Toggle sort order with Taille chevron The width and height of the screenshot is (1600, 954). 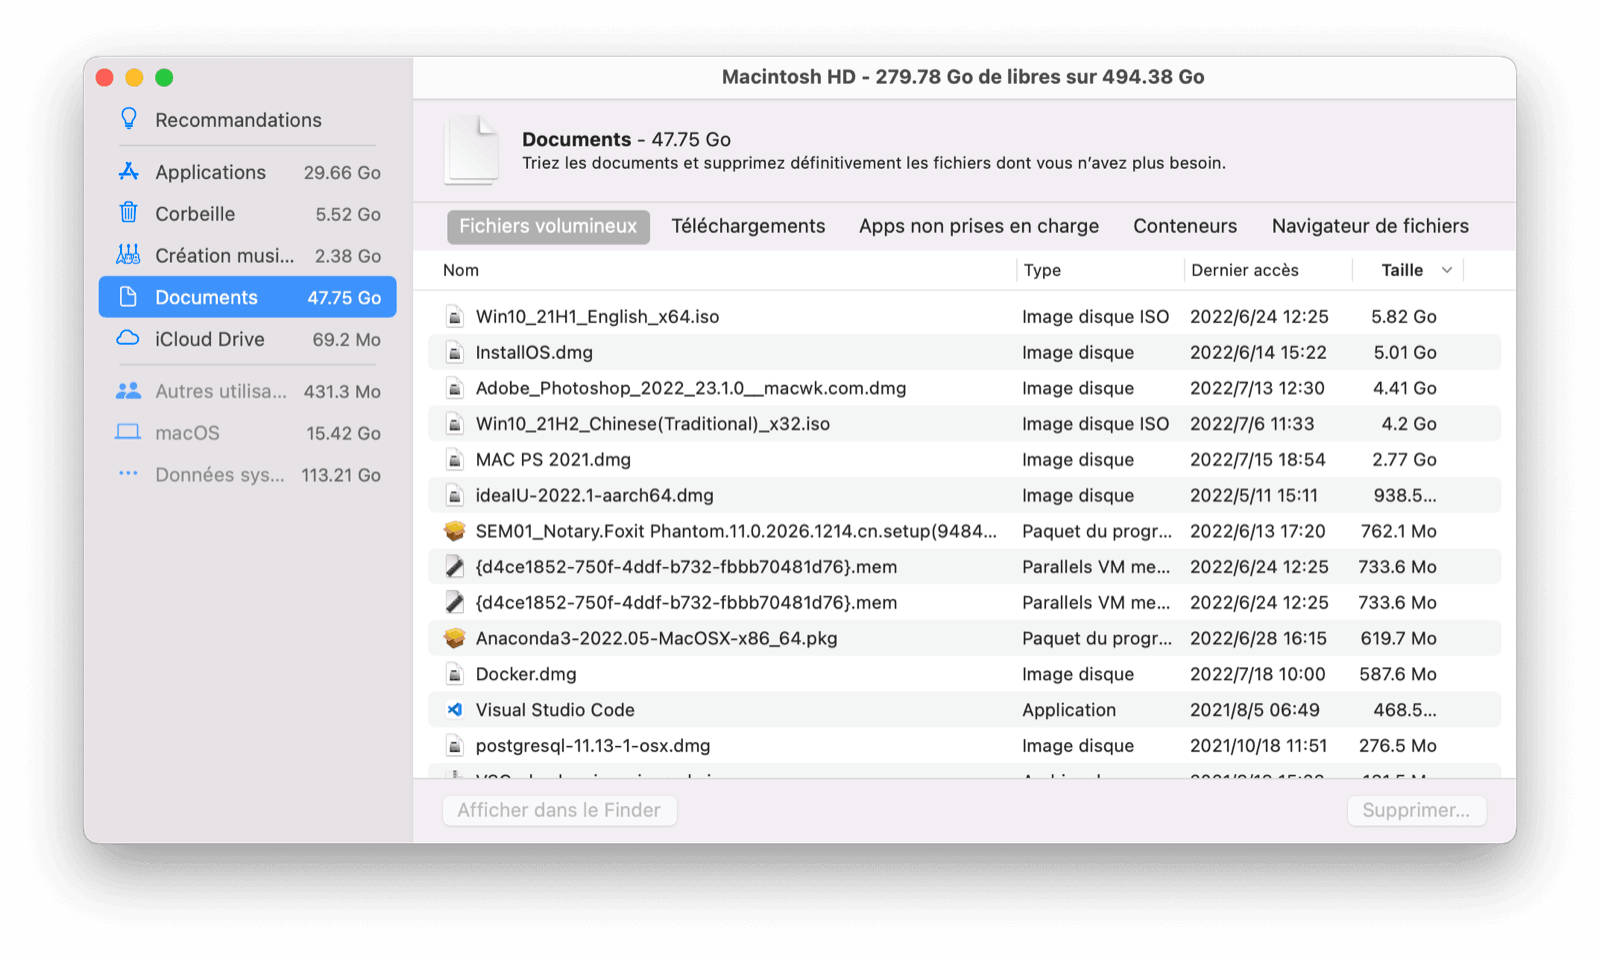(x=1446, y=270)
